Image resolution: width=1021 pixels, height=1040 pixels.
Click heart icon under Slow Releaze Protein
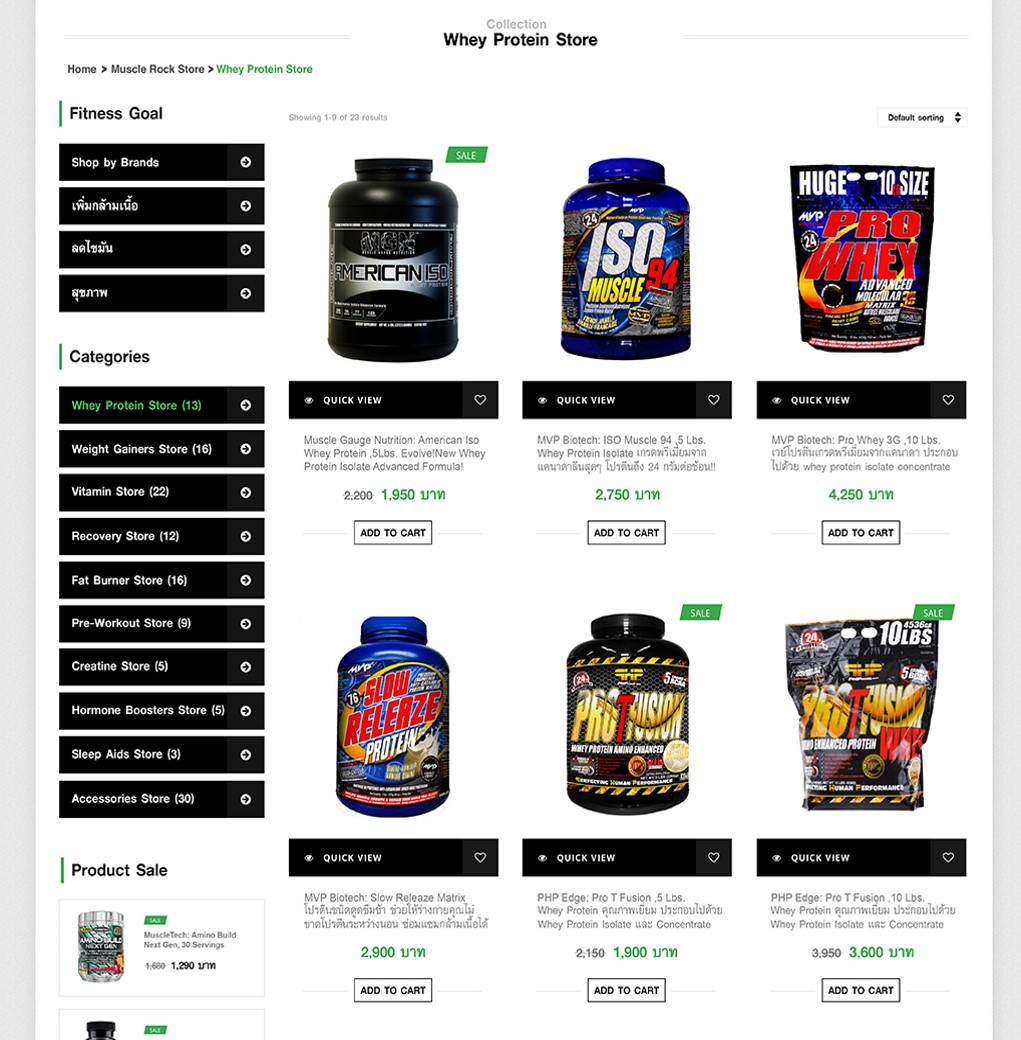[480, 858]
